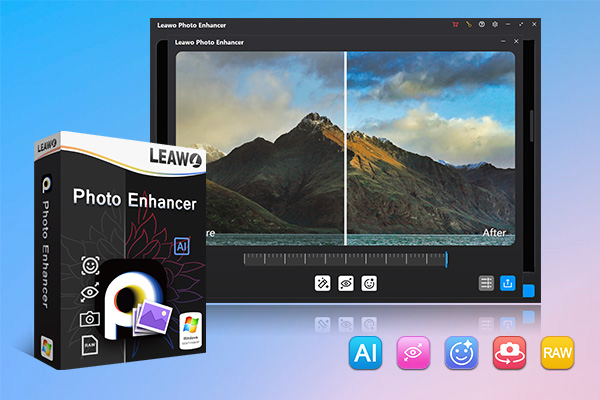
Task: Click the Photo Enhancer box title text
Action: [x=135, y=199]
